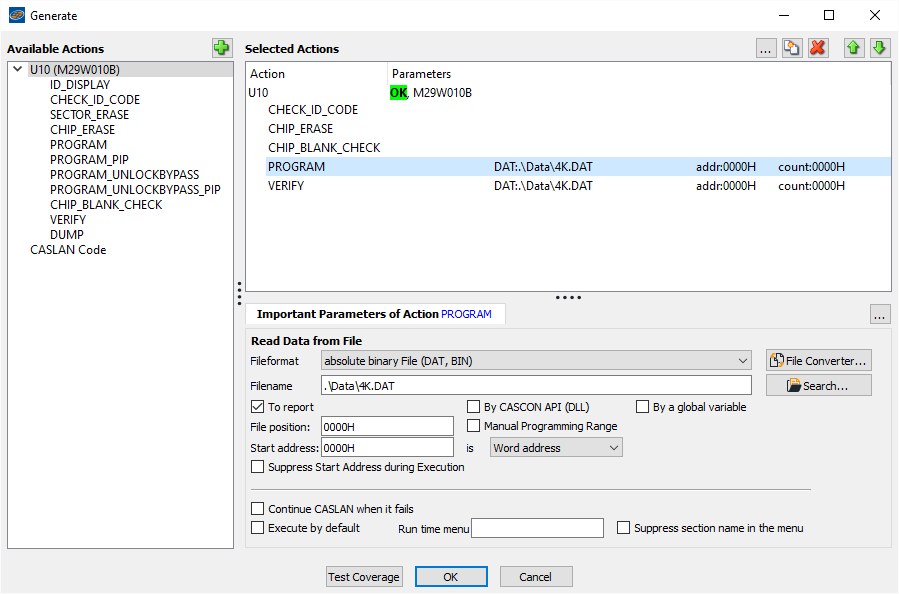Click the Run time menu input field
Image resolution: width=899 pixels, height=594 pixels.
[x=537, y=528]
